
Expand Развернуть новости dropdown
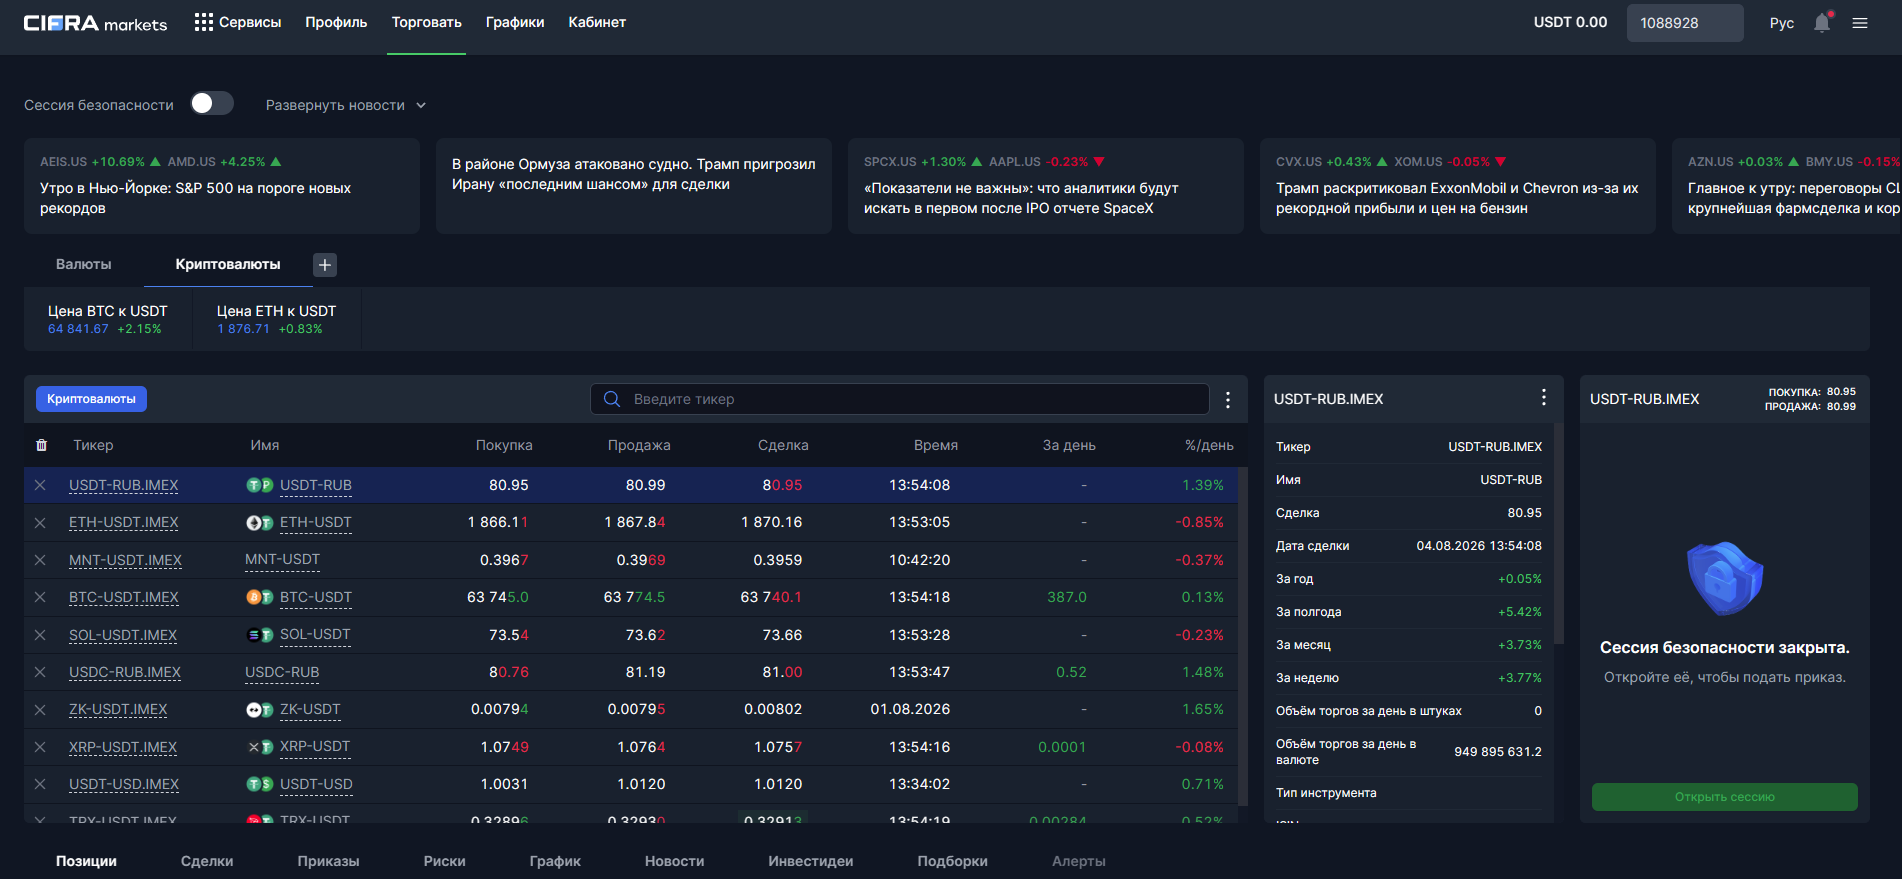tap(346, 105)
